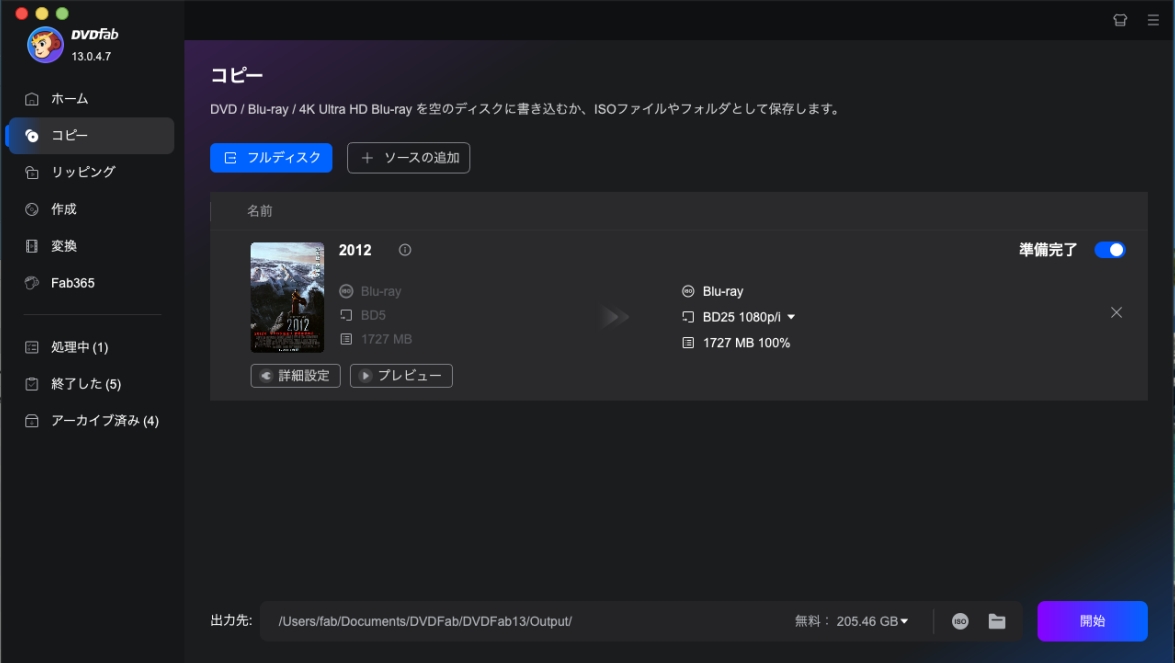Open the hamburger menu at the top right

[1153, 20]
